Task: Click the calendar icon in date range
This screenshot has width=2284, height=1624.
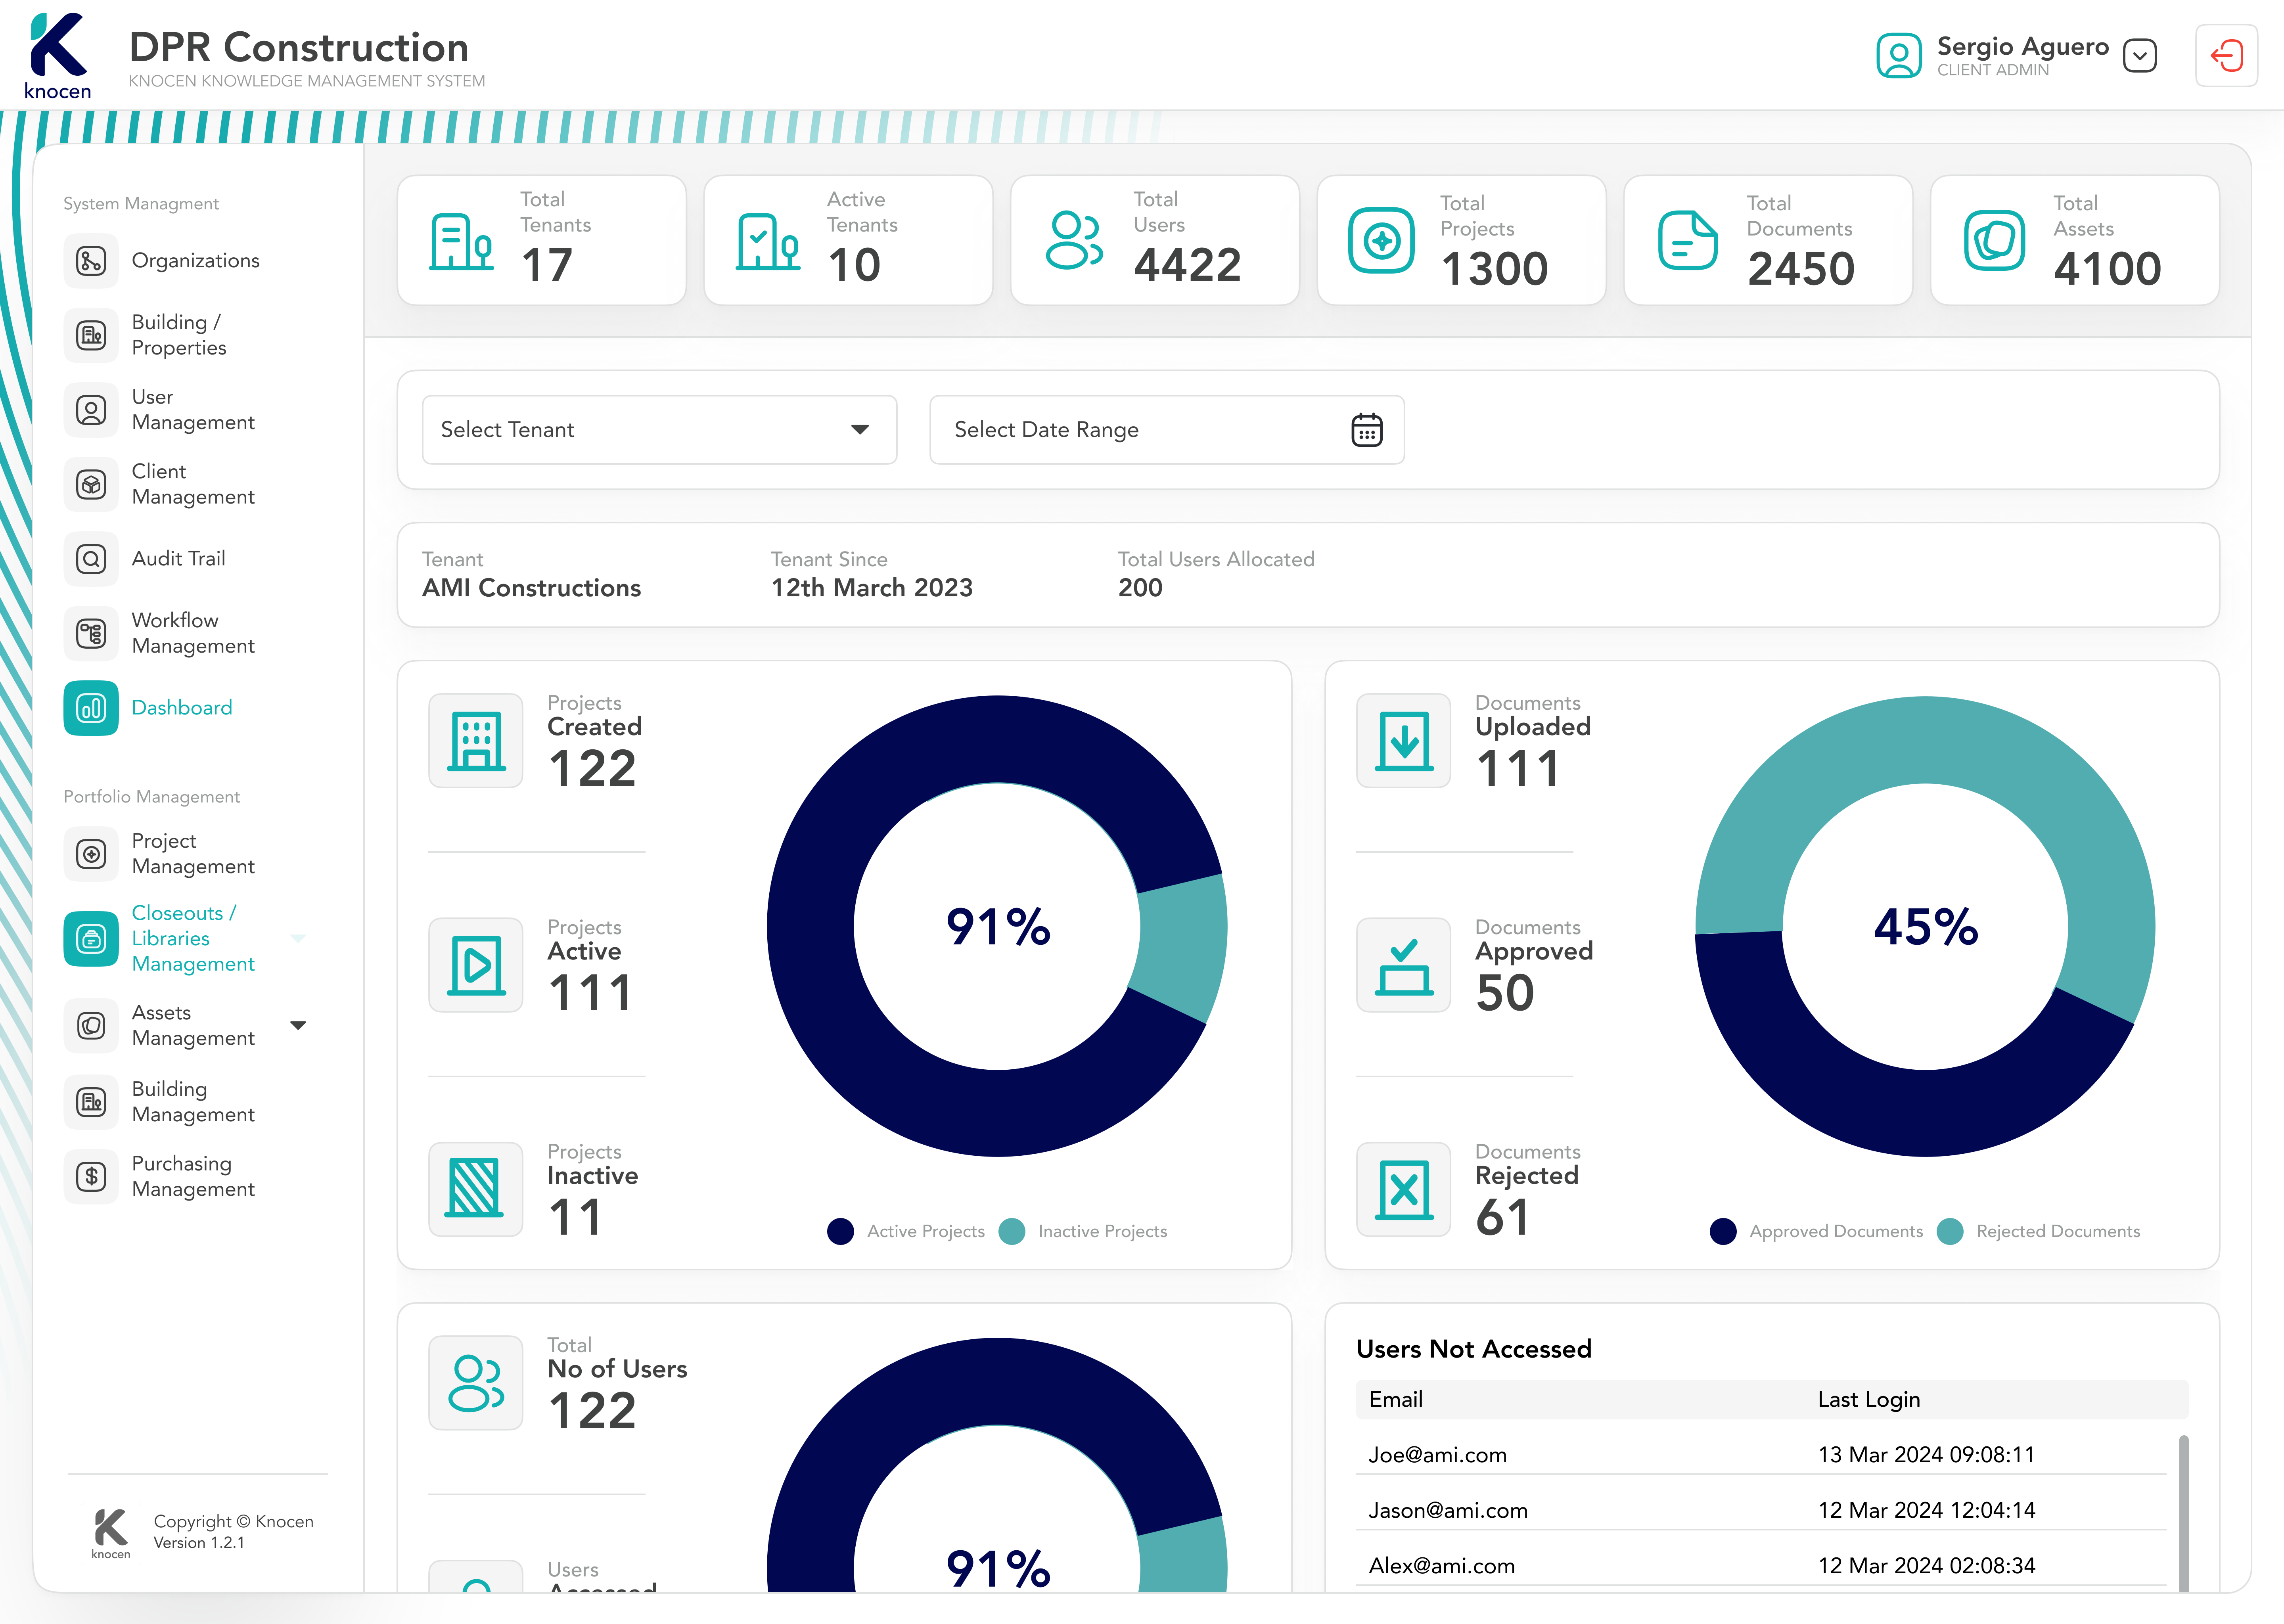Action: click(1366, 430)
